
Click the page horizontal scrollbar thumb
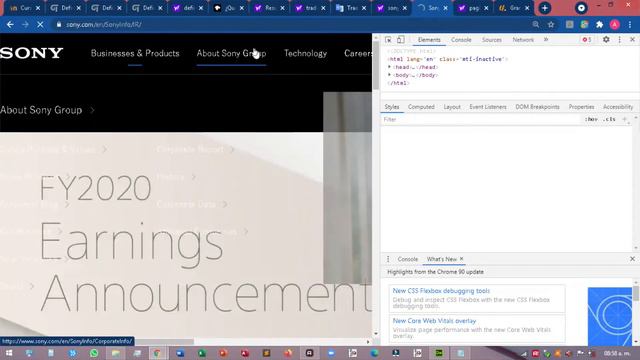coord(163,342)
